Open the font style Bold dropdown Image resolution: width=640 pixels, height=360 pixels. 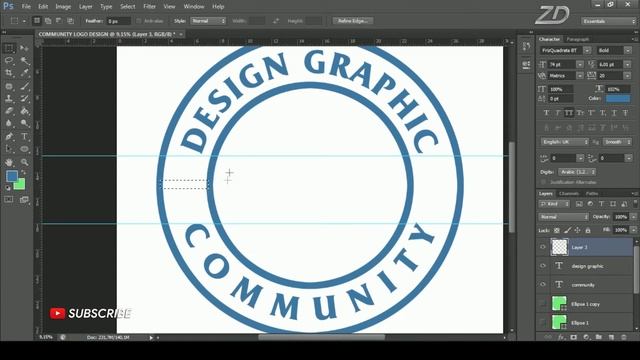(628, 50)
